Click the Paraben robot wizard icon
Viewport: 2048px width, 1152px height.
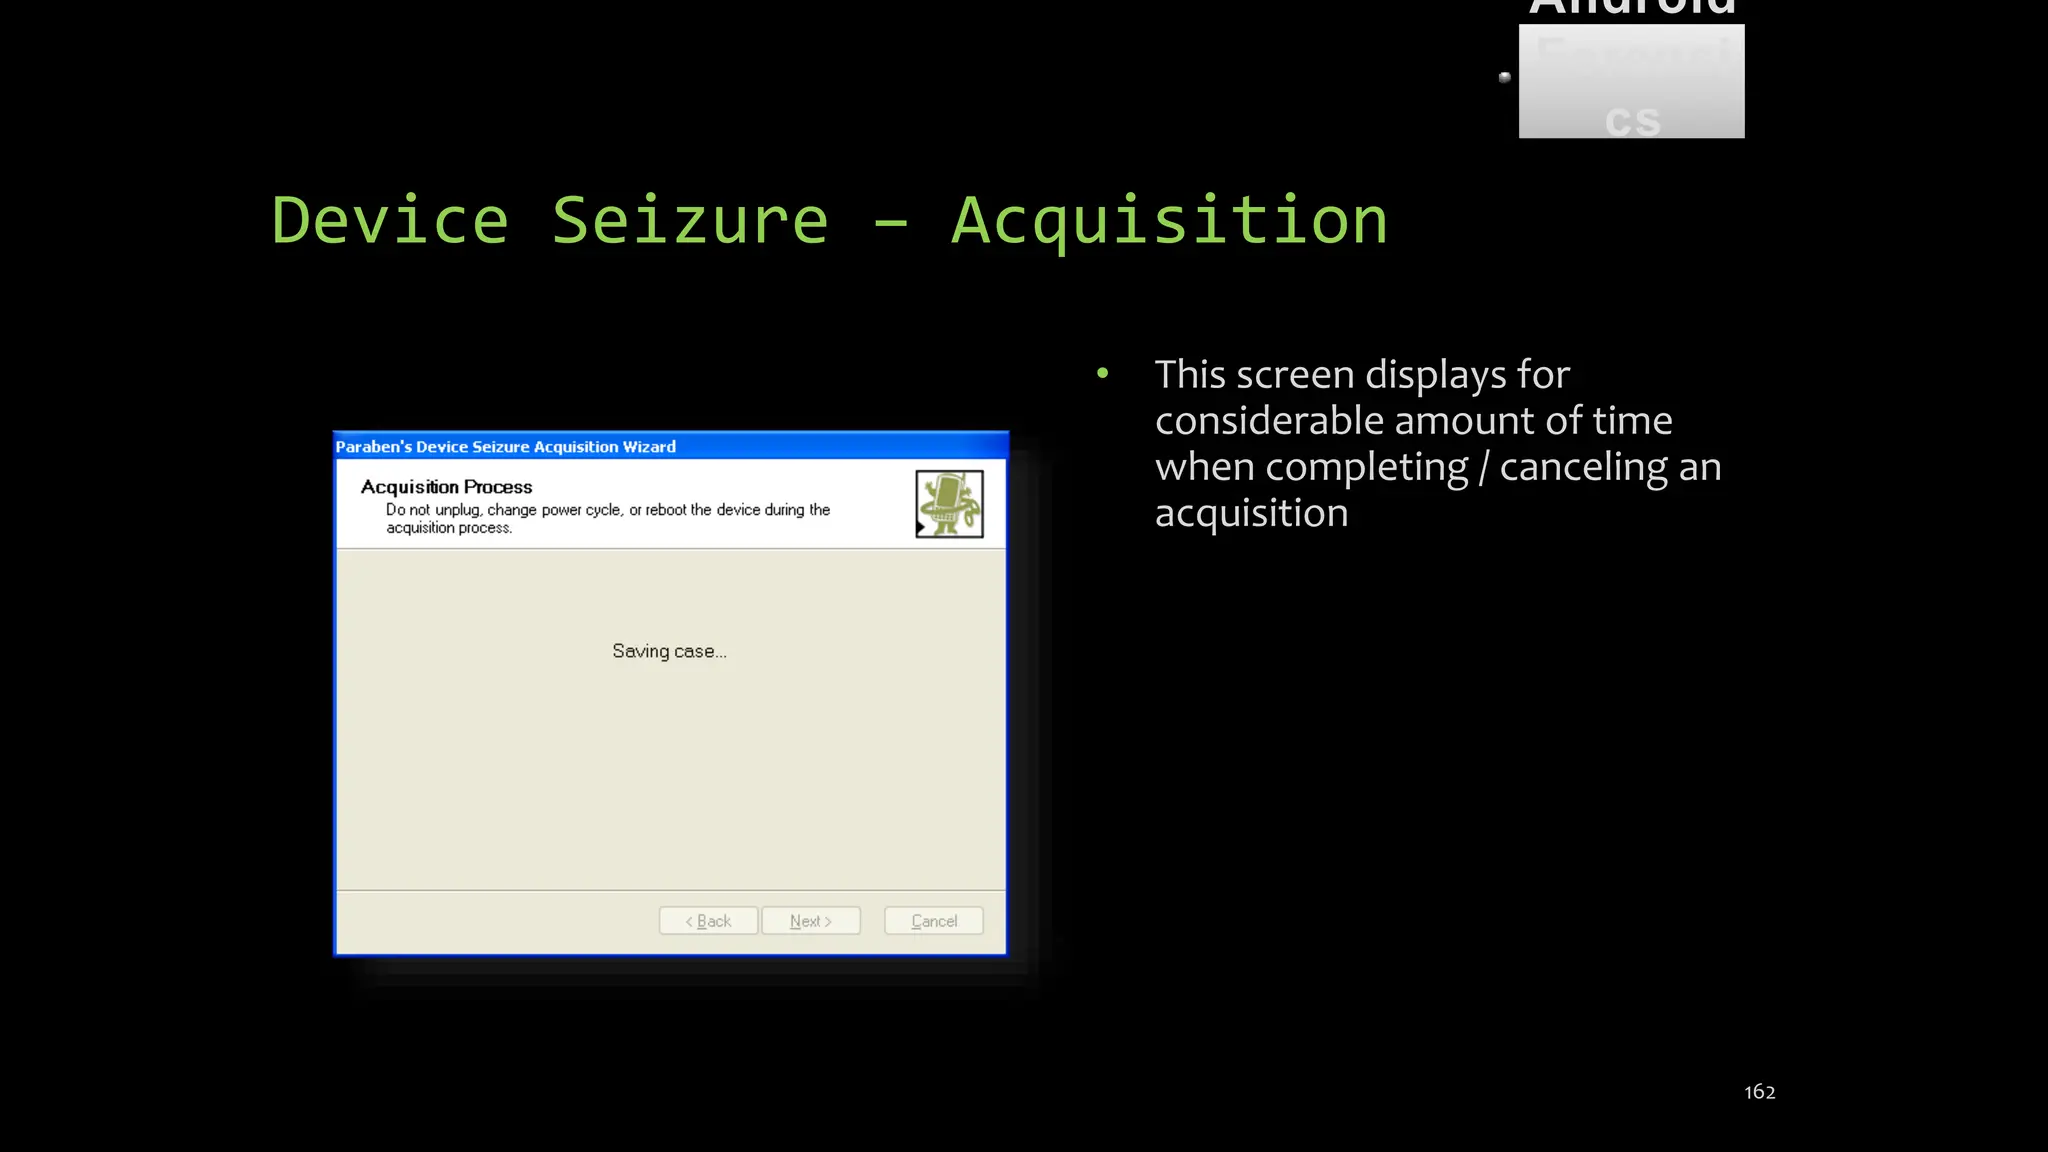point(949,504)
